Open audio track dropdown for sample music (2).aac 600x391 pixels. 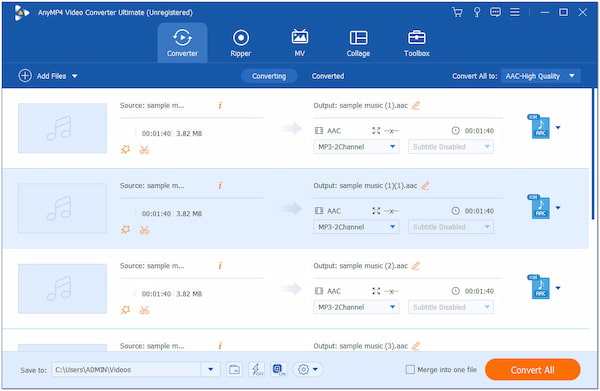click(x=356, y=307)
